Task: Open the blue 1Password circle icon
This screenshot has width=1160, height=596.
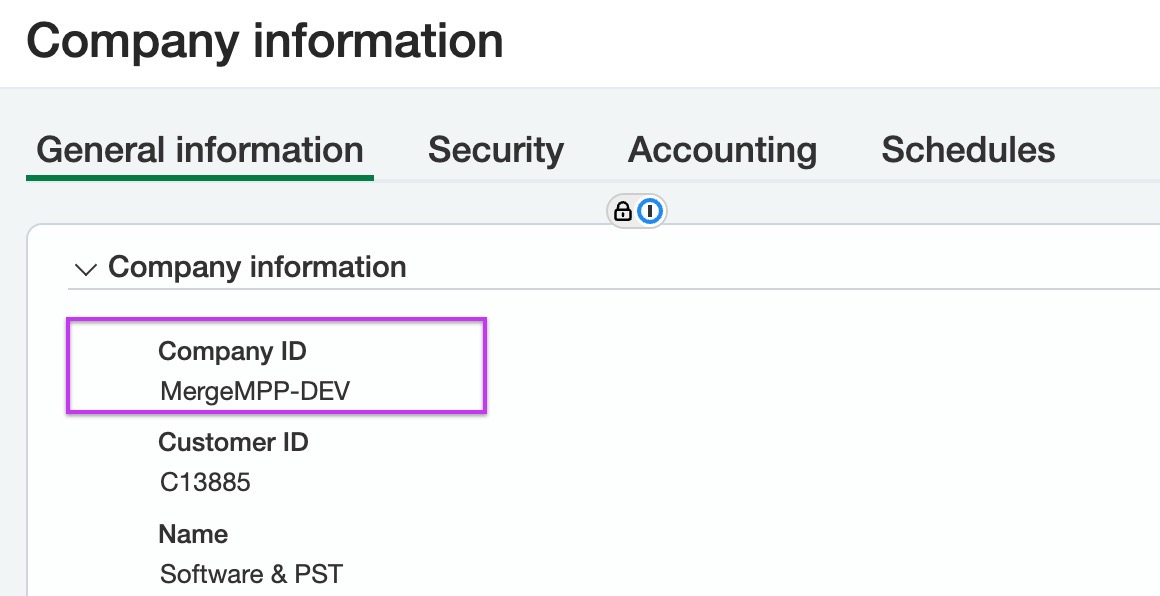Action: 650,211
